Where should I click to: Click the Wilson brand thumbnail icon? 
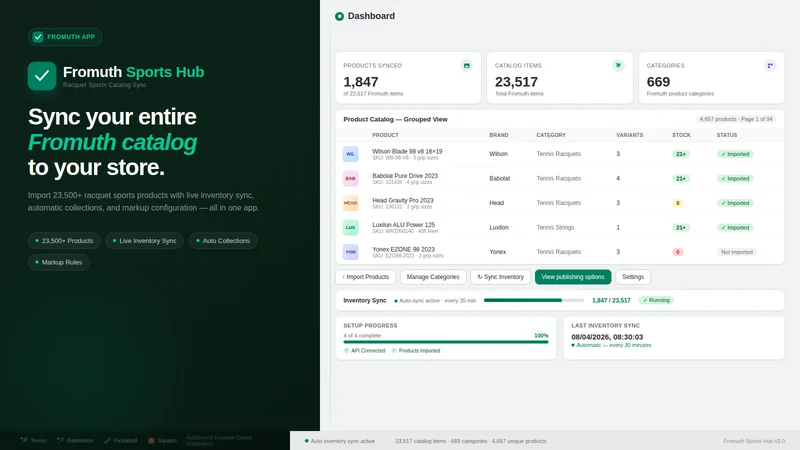(351, 154)
